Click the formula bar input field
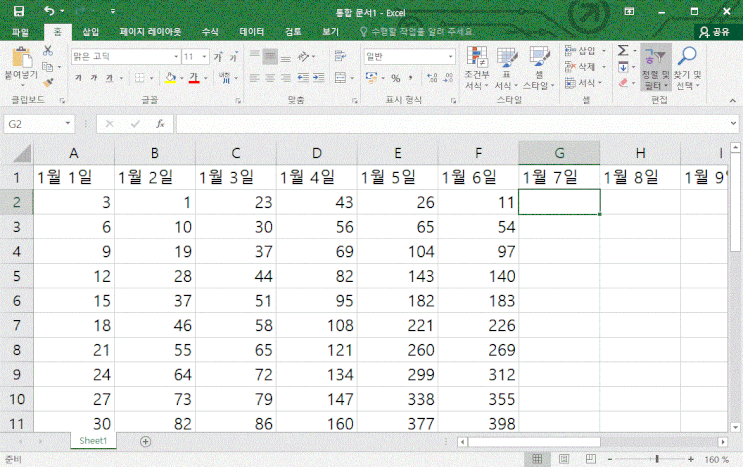The image size is (743, 467). (453, 124)
